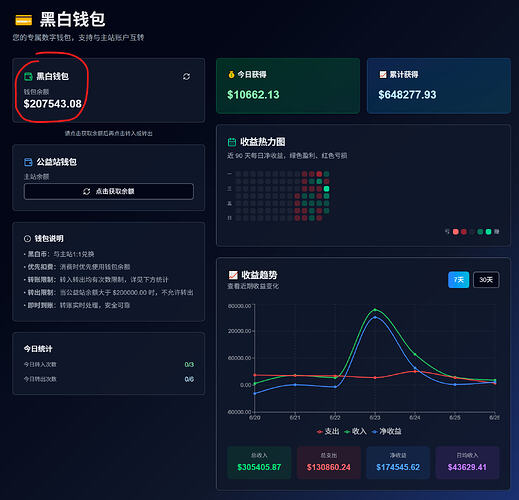Click the bright green swatch in the heatmap legend
The image size is (519, 500).
488,232
